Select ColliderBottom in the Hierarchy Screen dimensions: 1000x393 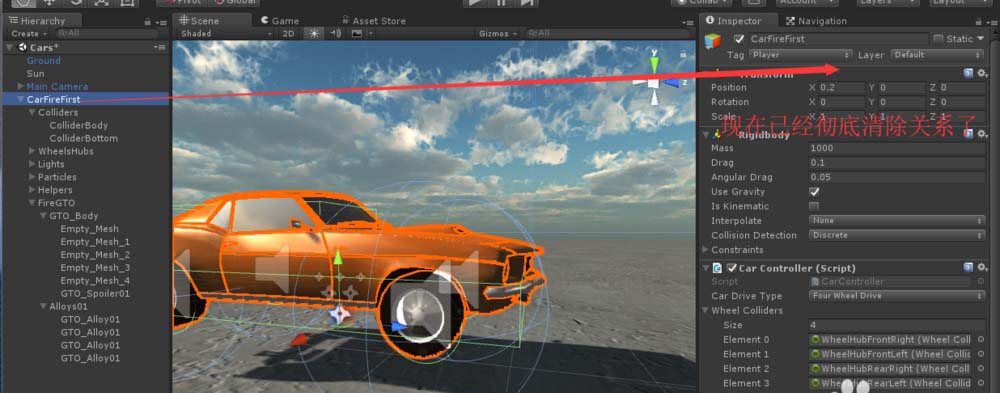(x=84, y=138)
